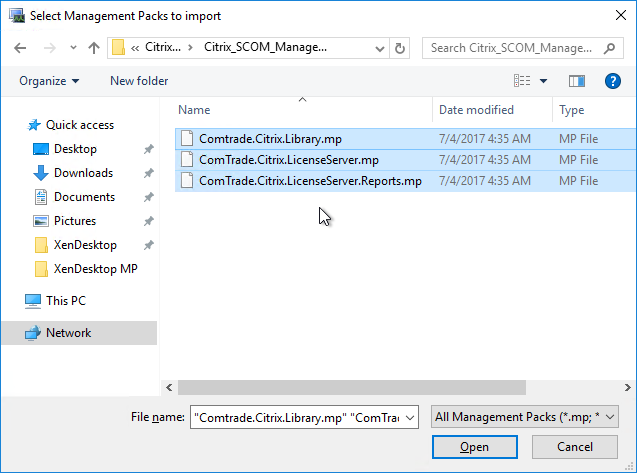637x473 pixels.
Task: Click the file icon of ComTrade.Citrix.LicenseServer.mp
Action: pos(187,159)
